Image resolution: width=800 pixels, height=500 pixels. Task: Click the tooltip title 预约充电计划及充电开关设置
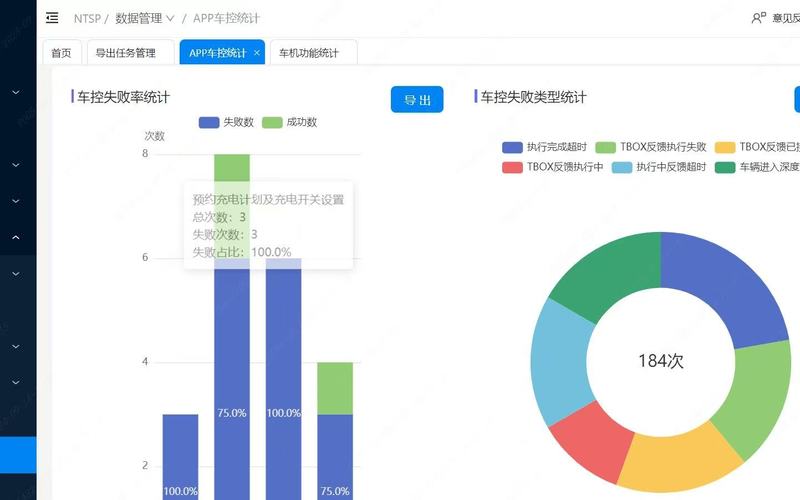268,199
